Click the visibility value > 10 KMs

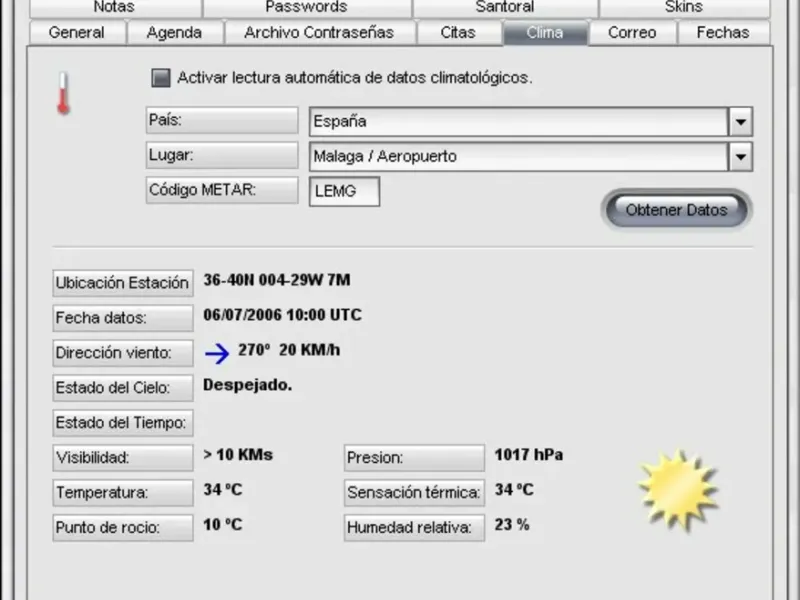(238, 455)
